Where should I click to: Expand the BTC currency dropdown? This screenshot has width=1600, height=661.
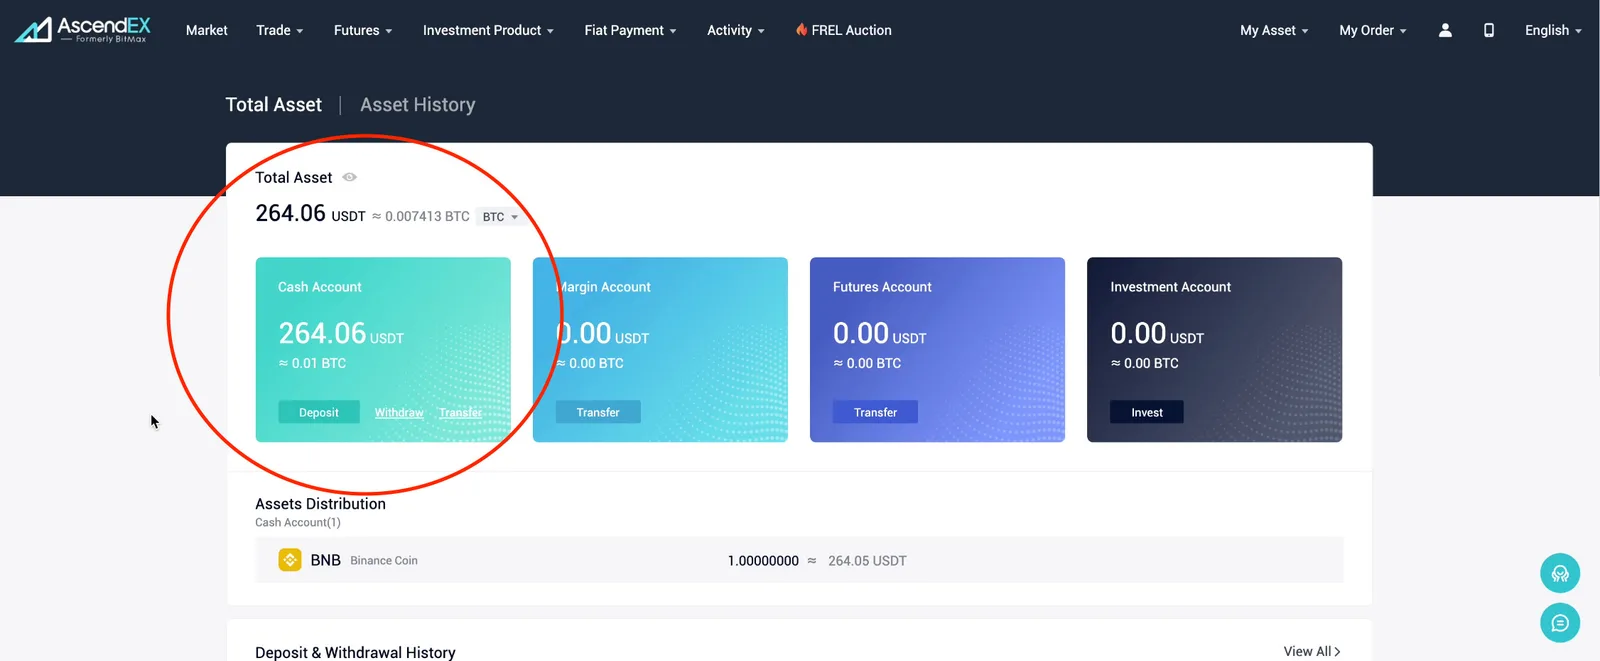coord(500,217)
